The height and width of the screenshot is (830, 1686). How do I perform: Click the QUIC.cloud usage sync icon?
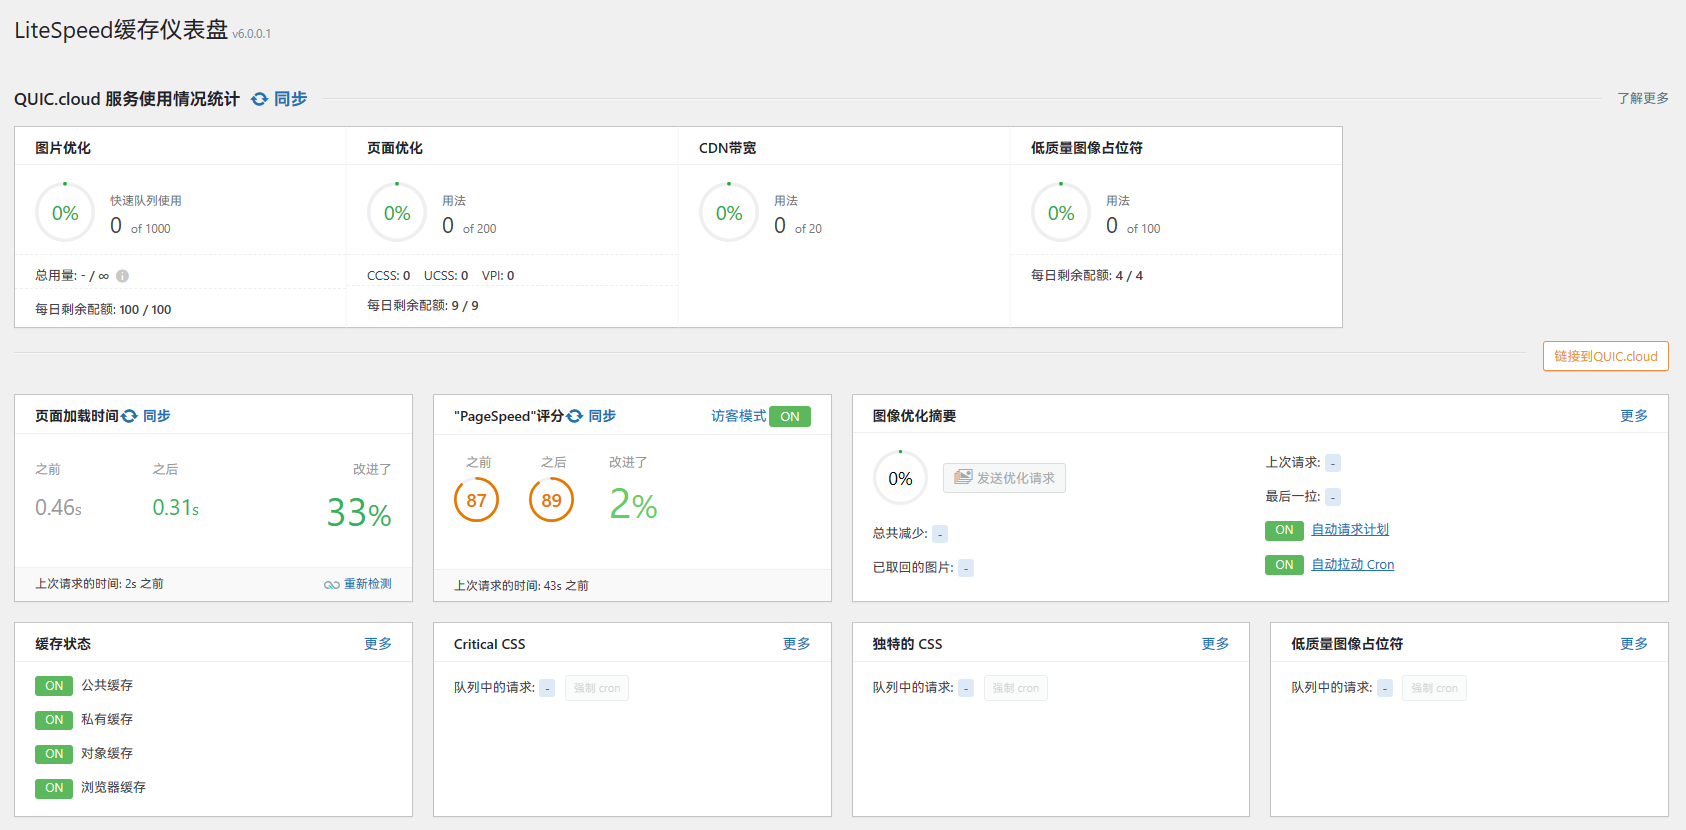point(260,99)
